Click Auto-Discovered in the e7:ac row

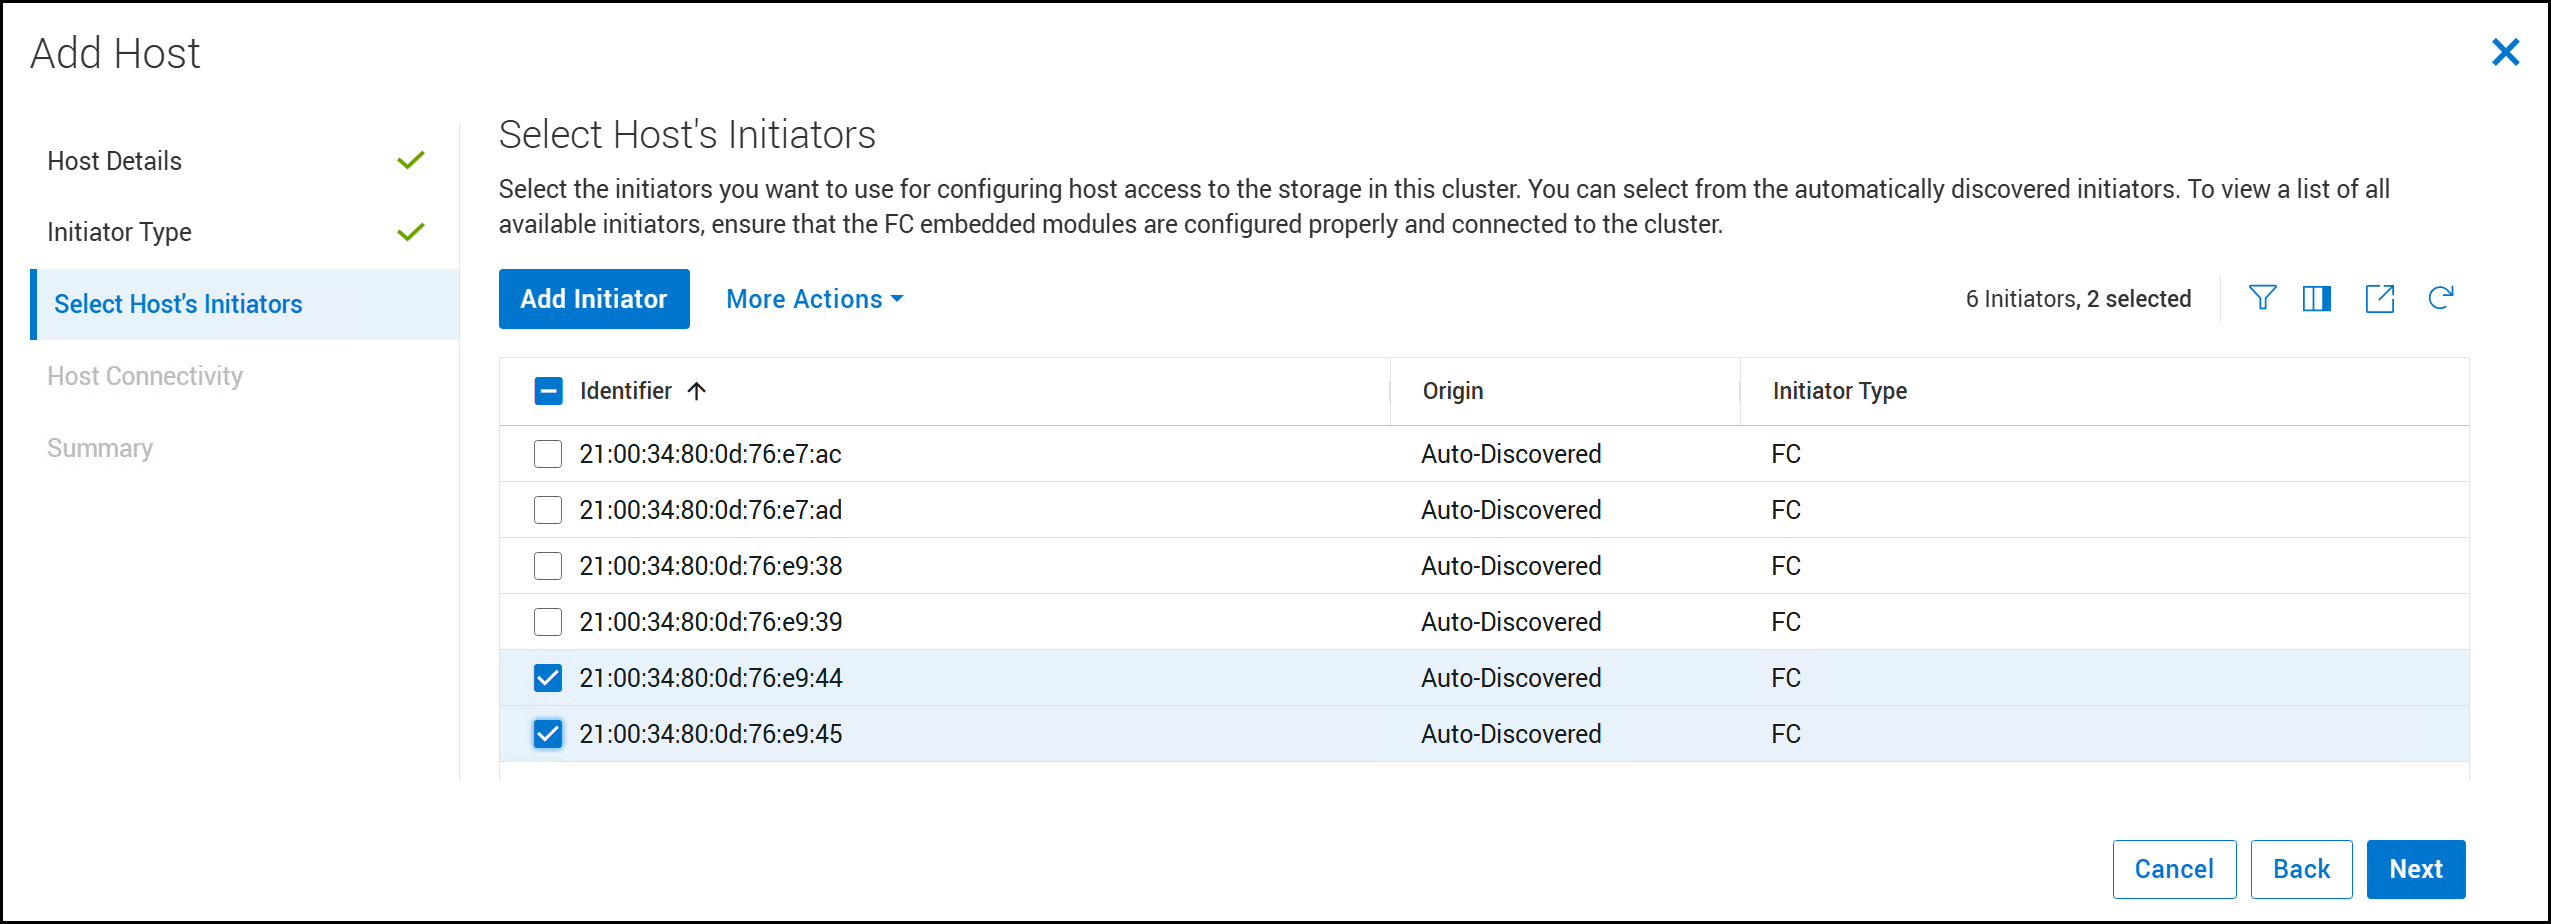[x=1511, y=454]
